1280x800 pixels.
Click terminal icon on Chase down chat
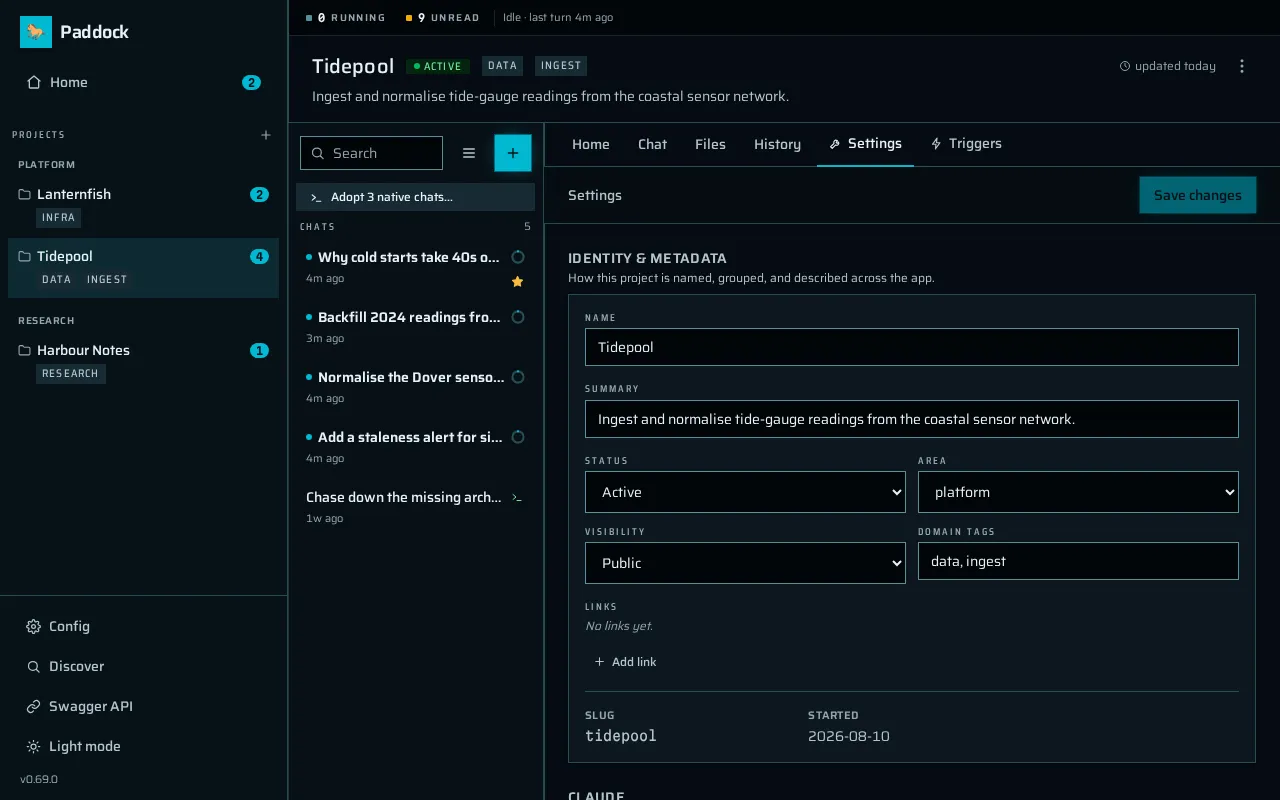coord(517,497)
